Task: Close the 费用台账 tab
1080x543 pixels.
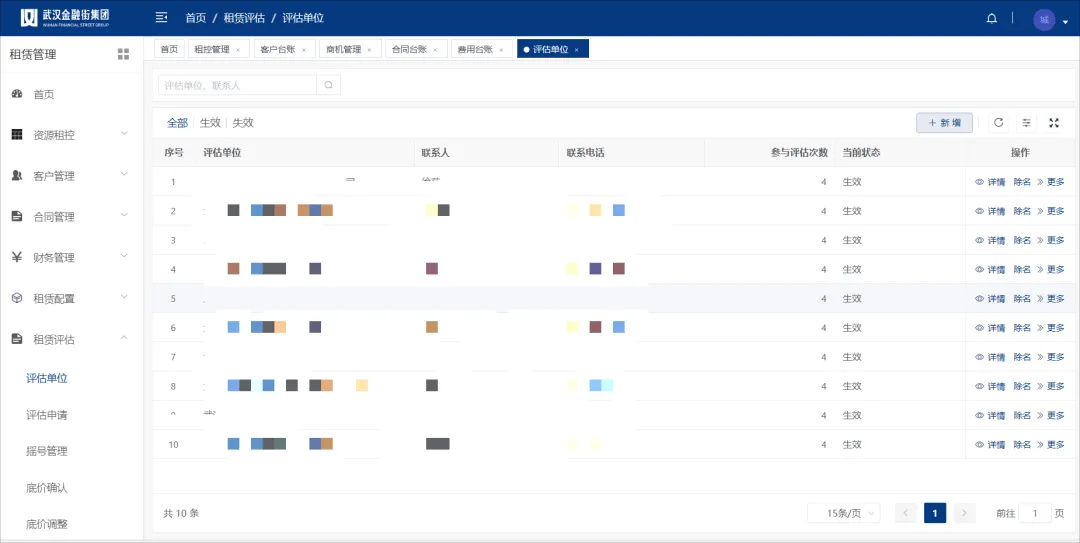Action: (x=501, y=50)
